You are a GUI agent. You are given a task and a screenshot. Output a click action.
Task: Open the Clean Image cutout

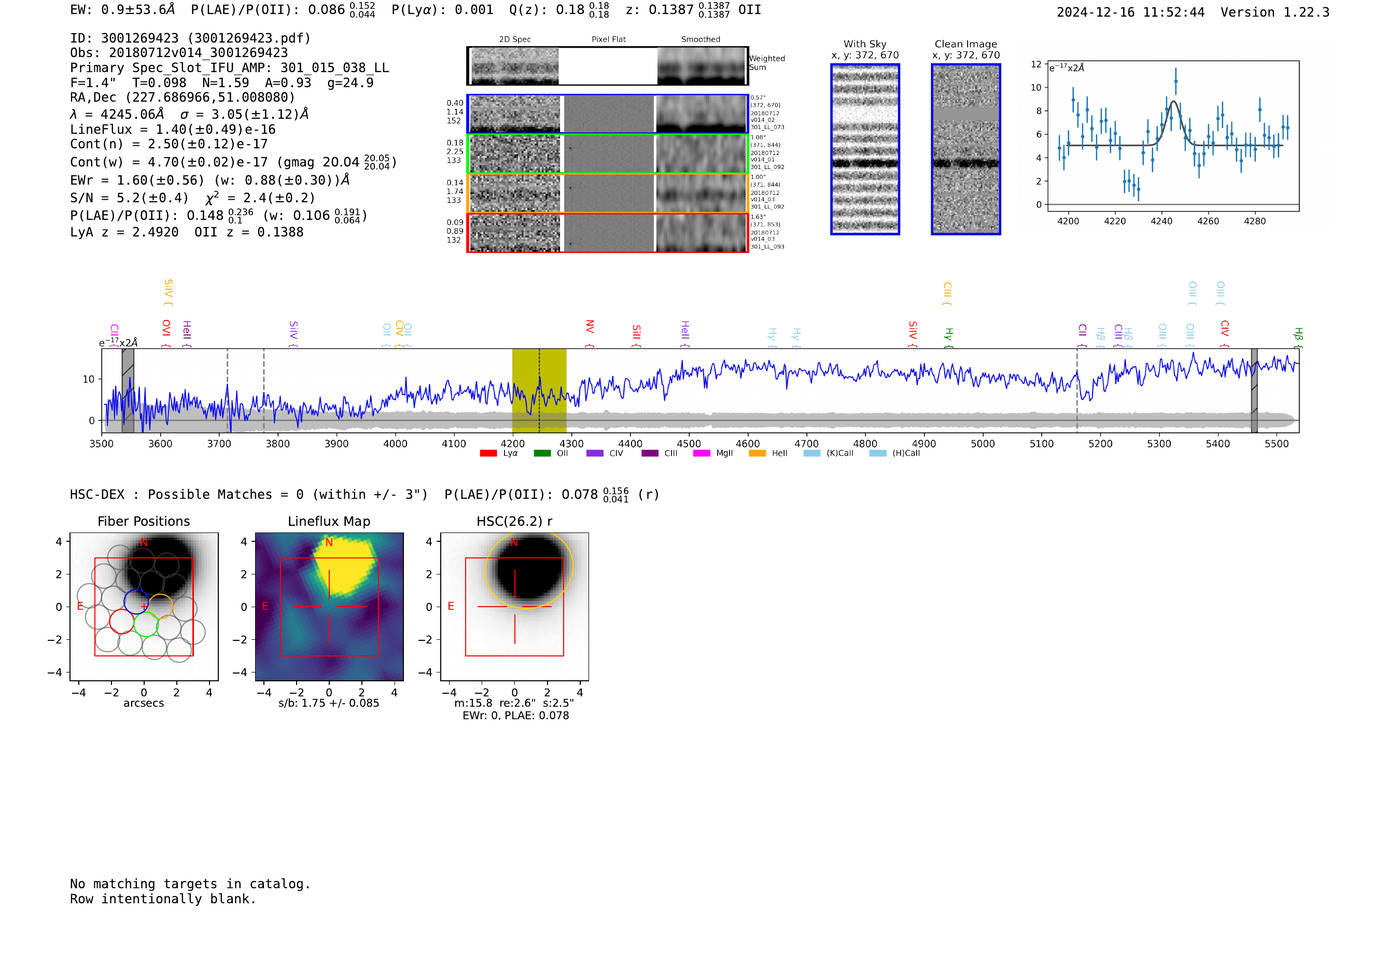tap(966, 149)
